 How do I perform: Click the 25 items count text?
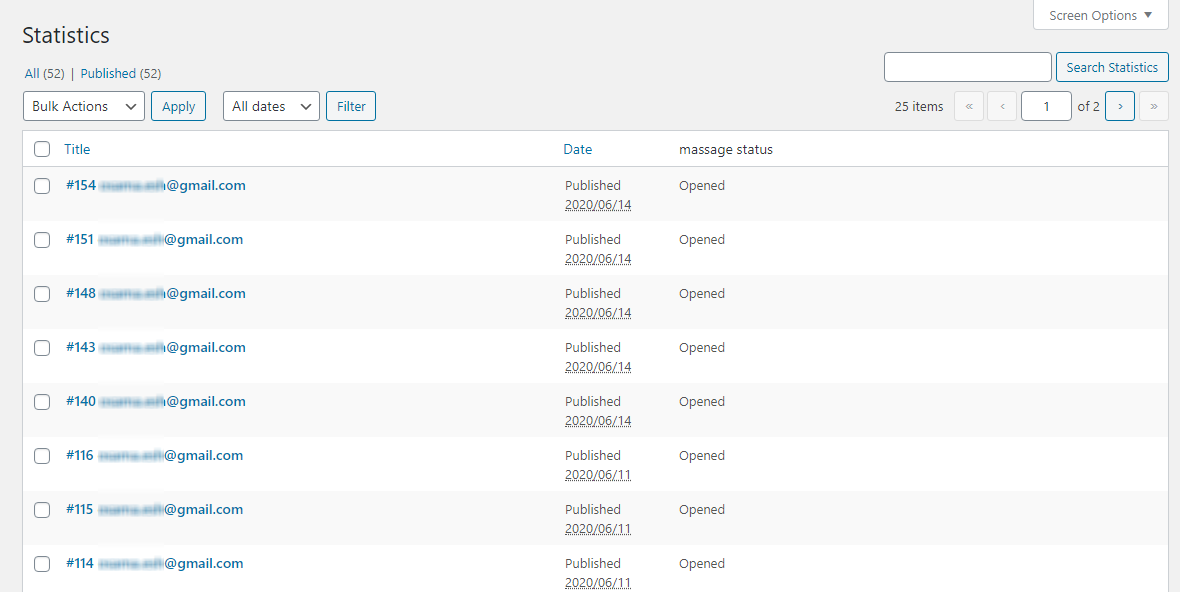[919, 106]
